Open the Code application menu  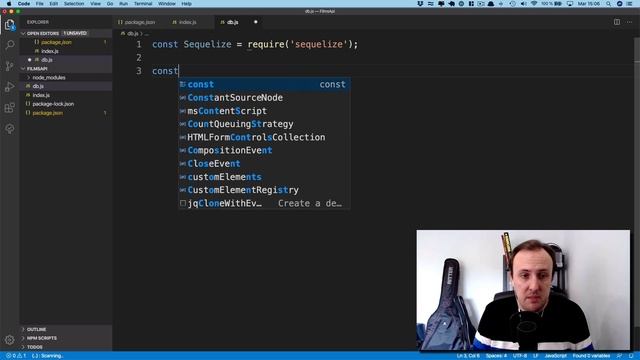24,4
